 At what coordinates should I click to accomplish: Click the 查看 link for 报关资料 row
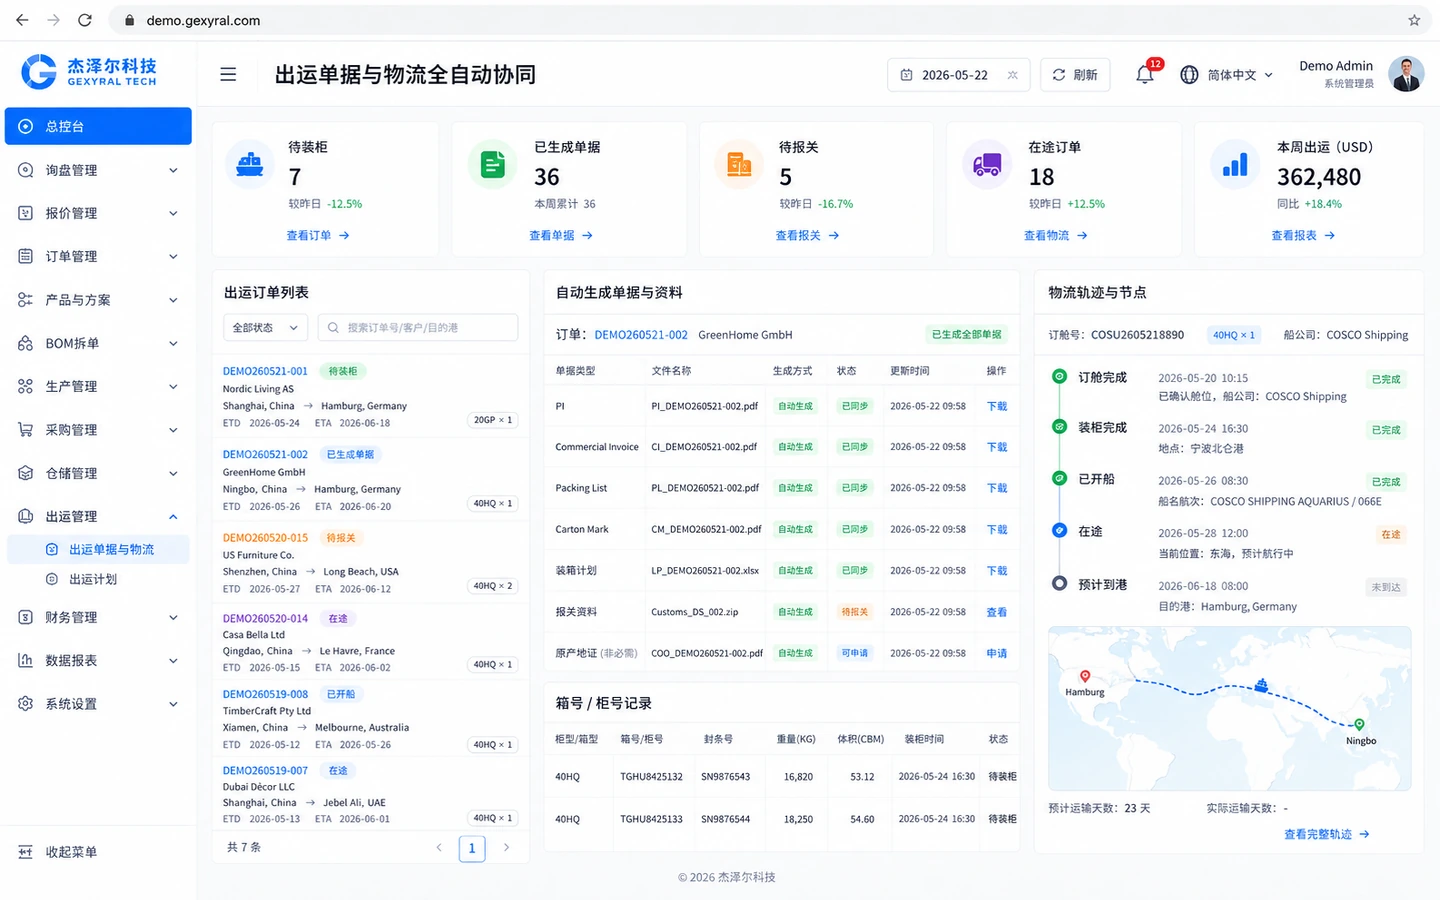(997, 612)
